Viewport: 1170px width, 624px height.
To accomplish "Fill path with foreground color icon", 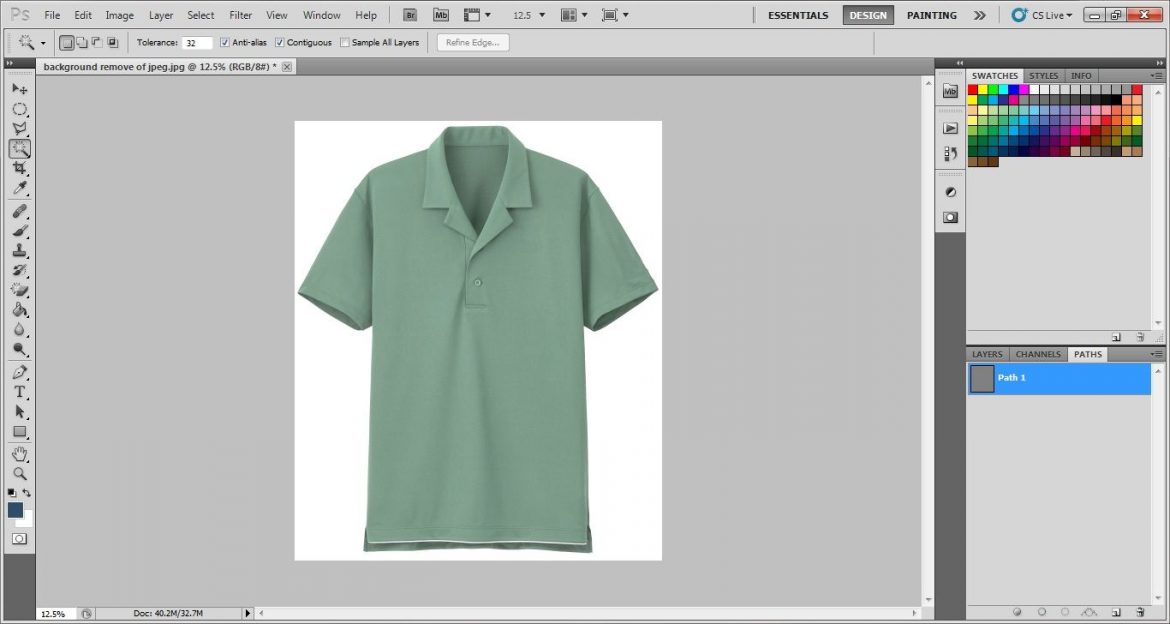I will [1016, 613].
